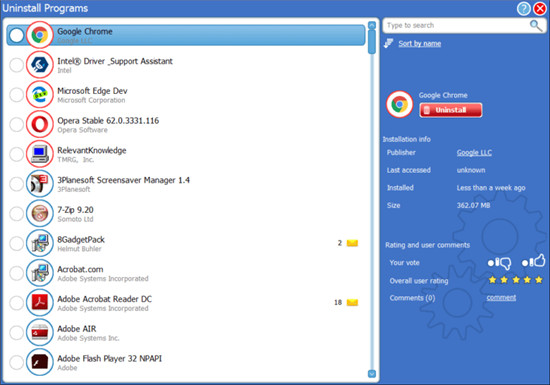
Task: Click the 7-Zip 9.20 program icon
Action: [x=40, y=213]
